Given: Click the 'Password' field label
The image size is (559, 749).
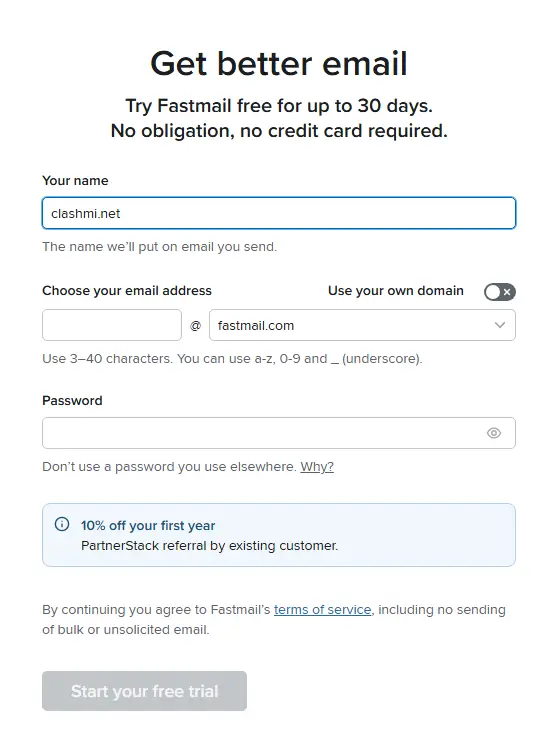Looking at the screenshot, I should click(x=72, y=400).
